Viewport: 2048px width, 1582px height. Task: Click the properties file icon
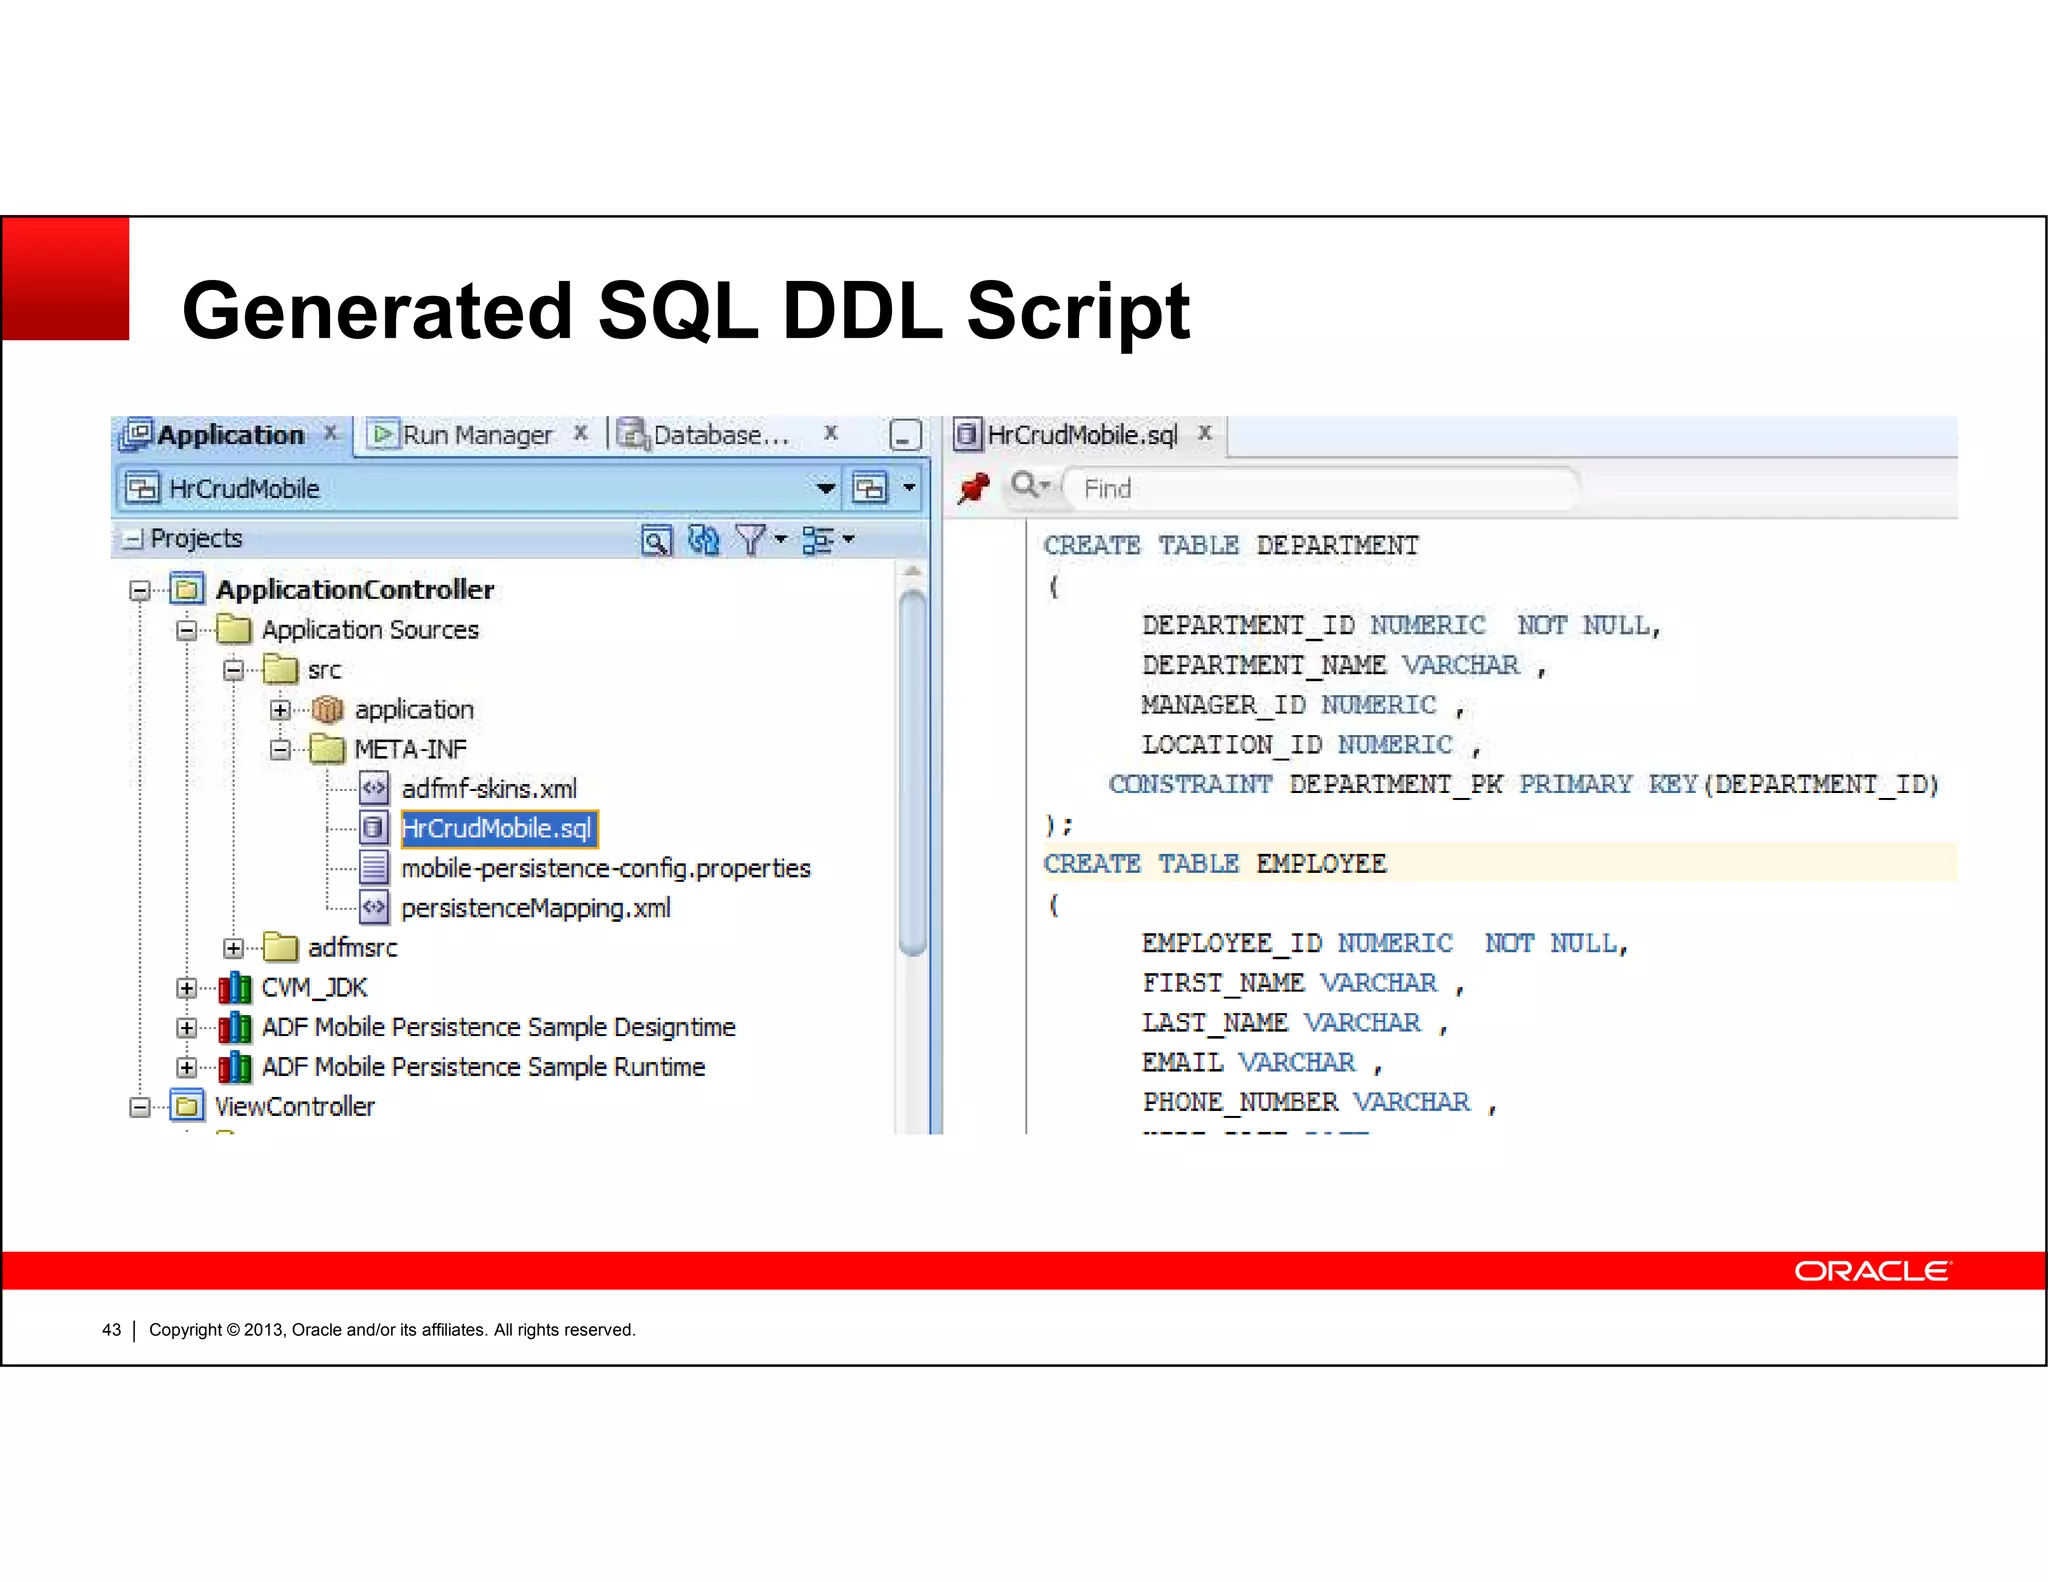coord(374,868)
